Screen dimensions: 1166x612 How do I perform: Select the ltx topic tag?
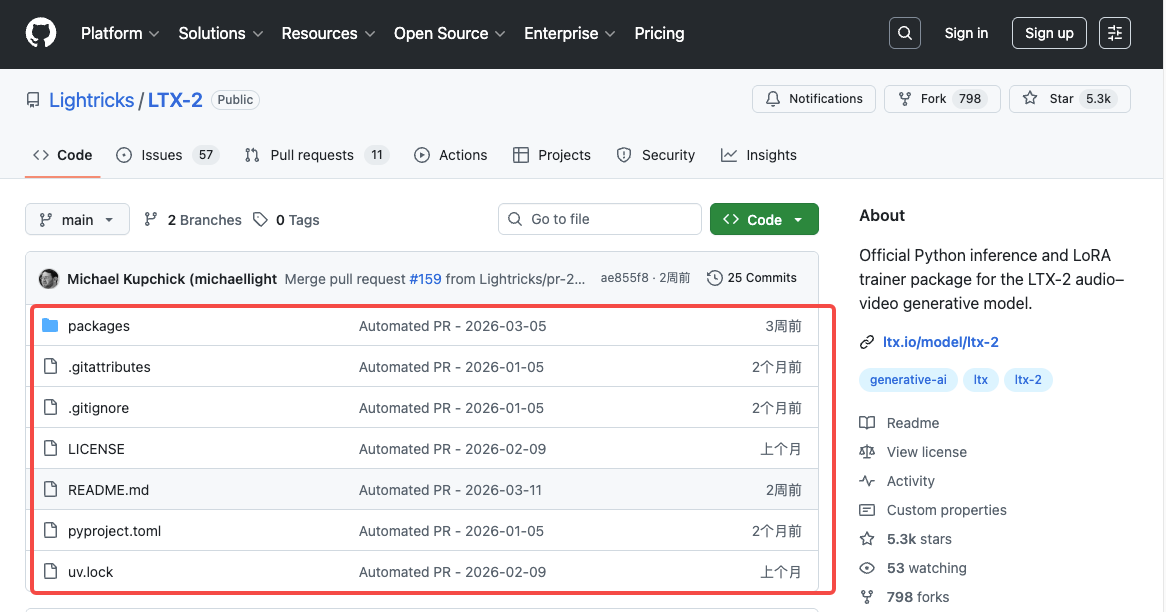coord(981,380)
